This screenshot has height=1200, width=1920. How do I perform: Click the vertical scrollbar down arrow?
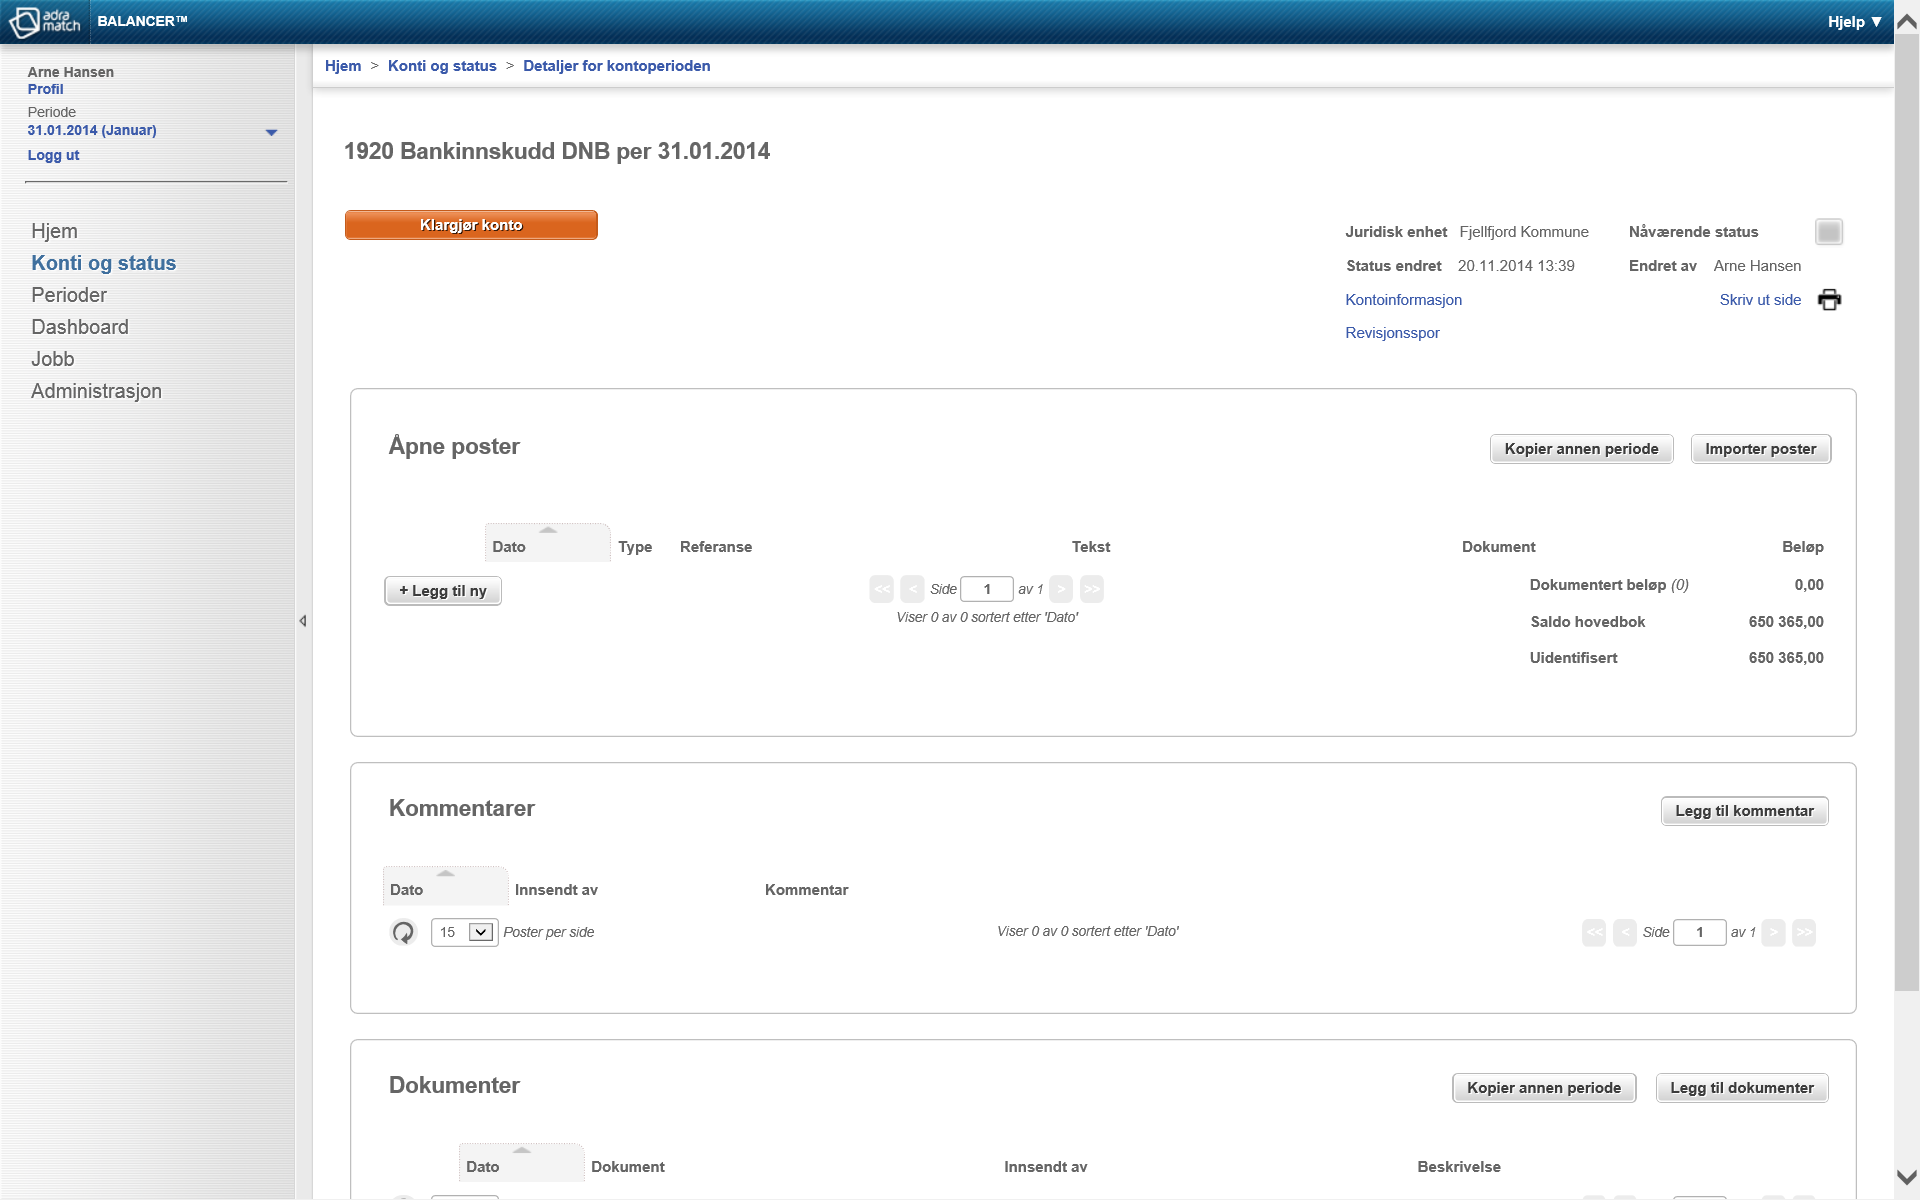pos(1907,1177)
